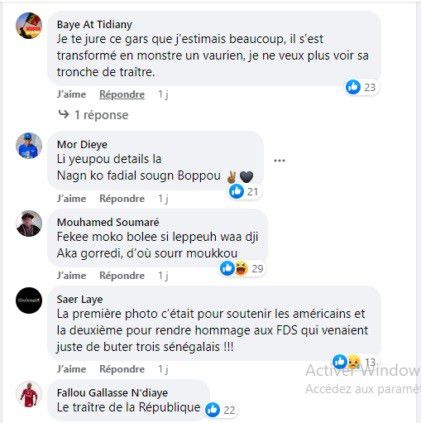421x423 pixels.
Task: Open Saer Laye's black profile avatar
Action: pos(29,300)
